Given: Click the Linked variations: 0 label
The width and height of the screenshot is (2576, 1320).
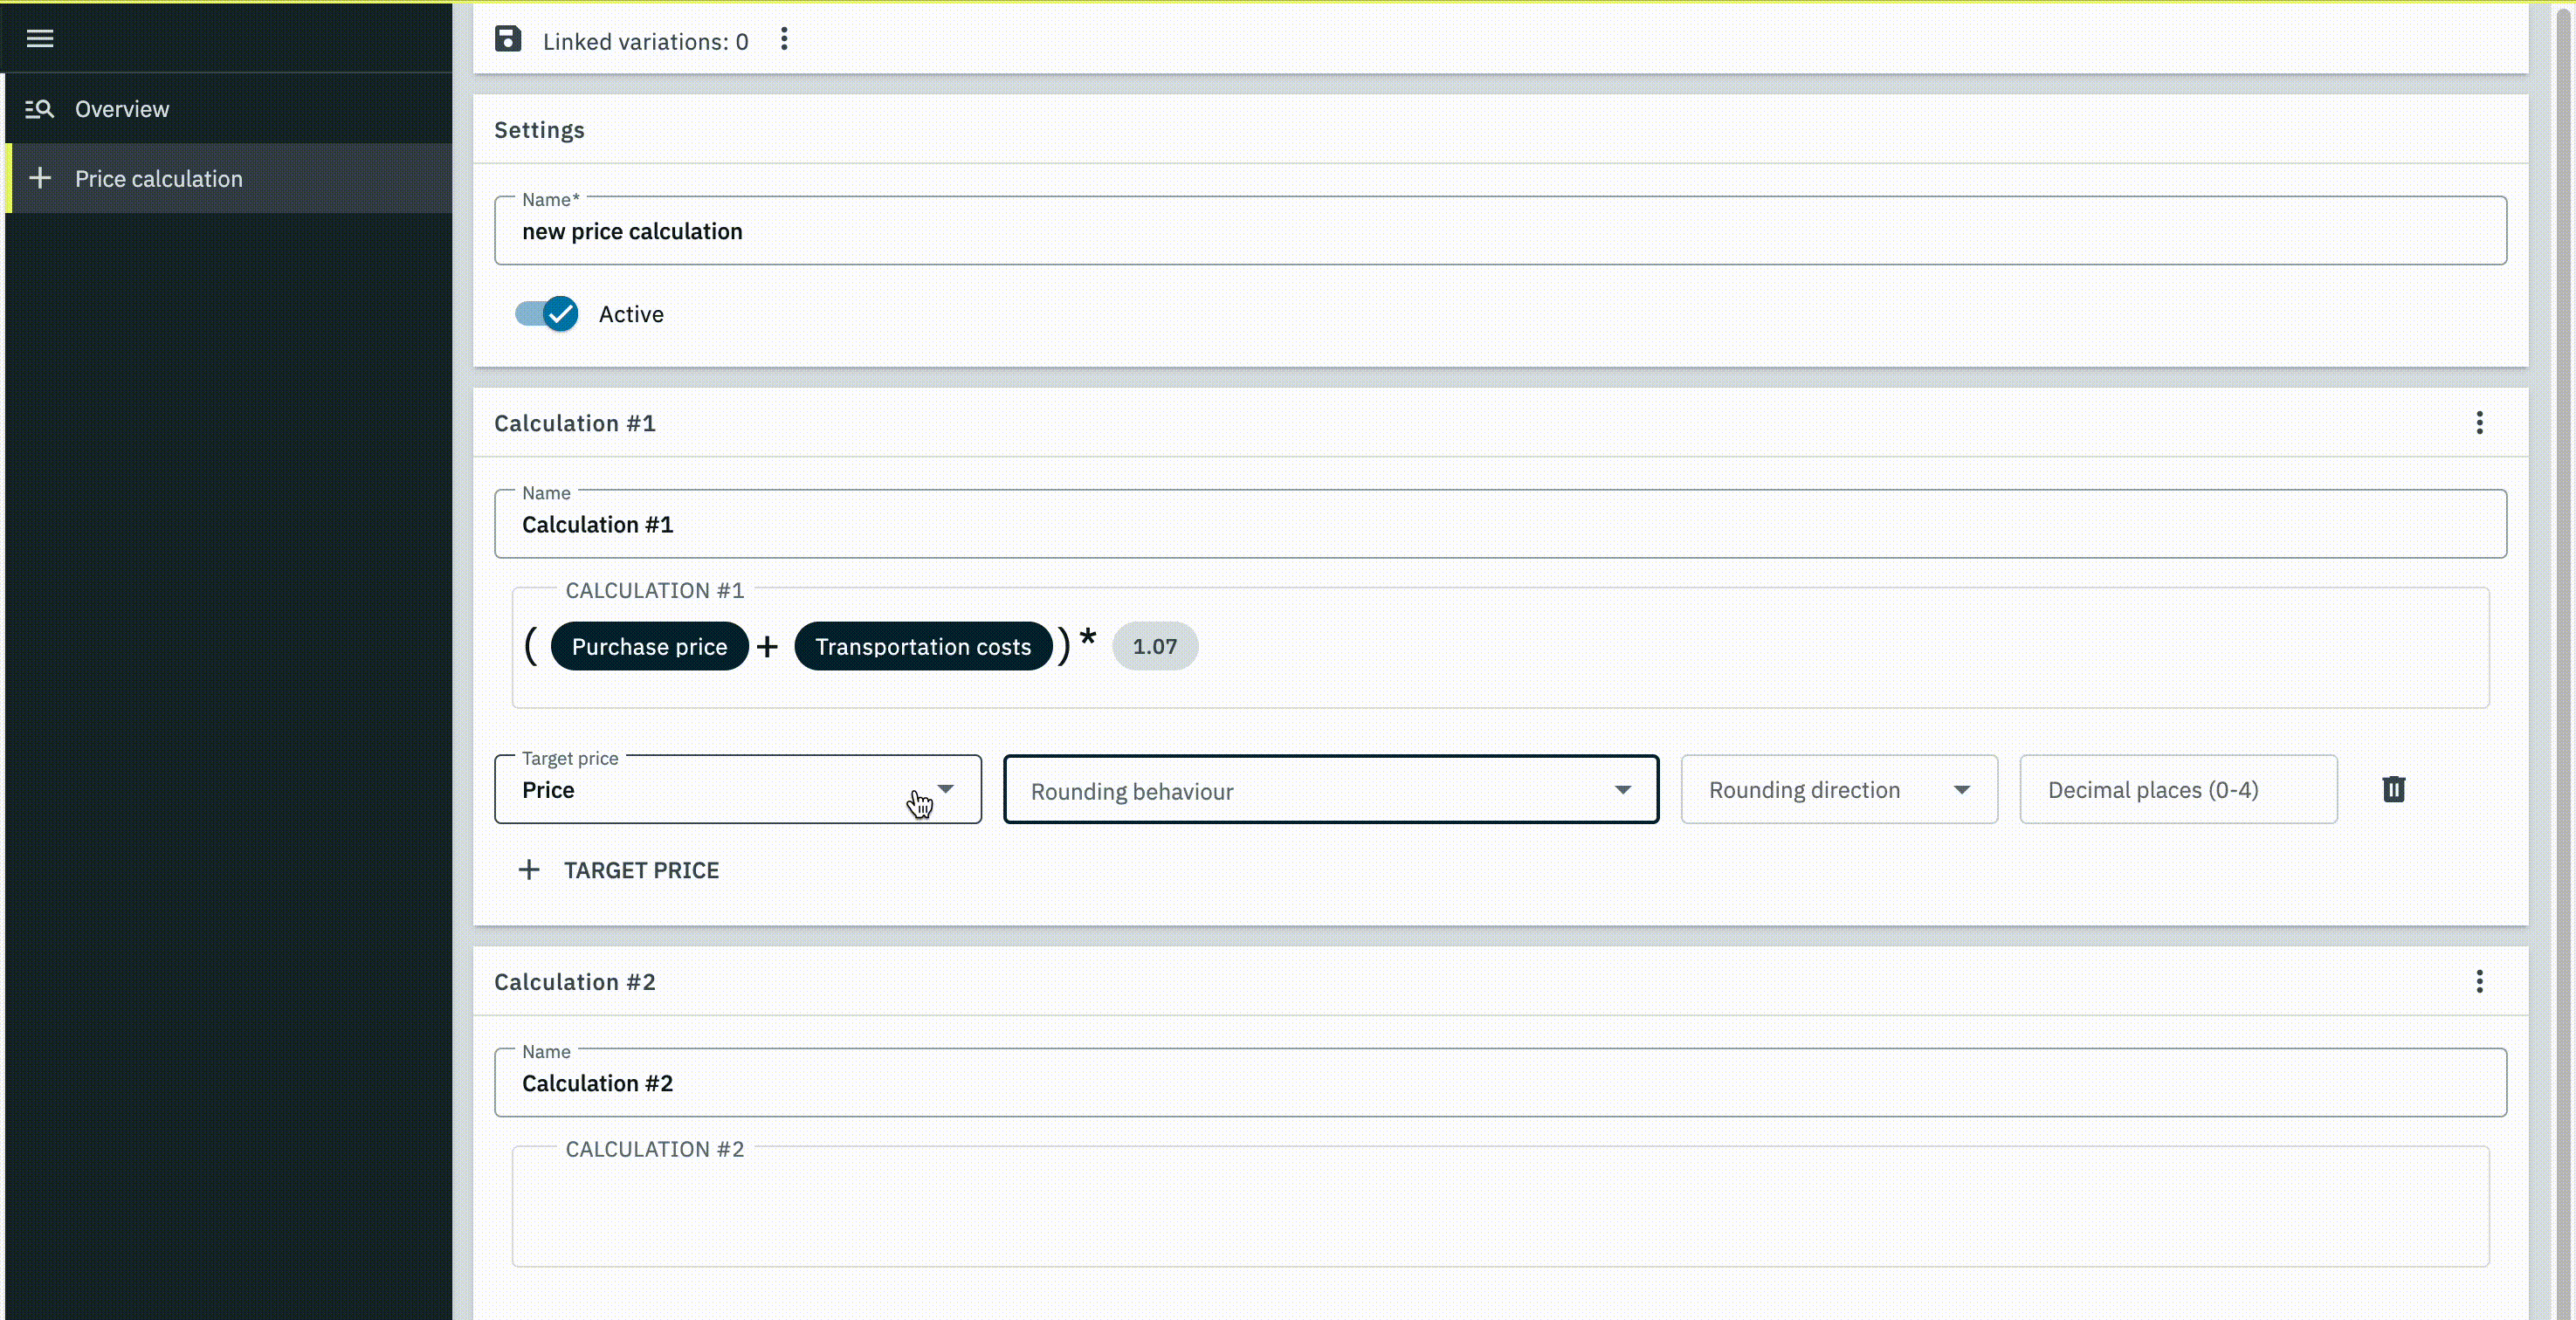Looking at the screenshot, I should (645, 41).
